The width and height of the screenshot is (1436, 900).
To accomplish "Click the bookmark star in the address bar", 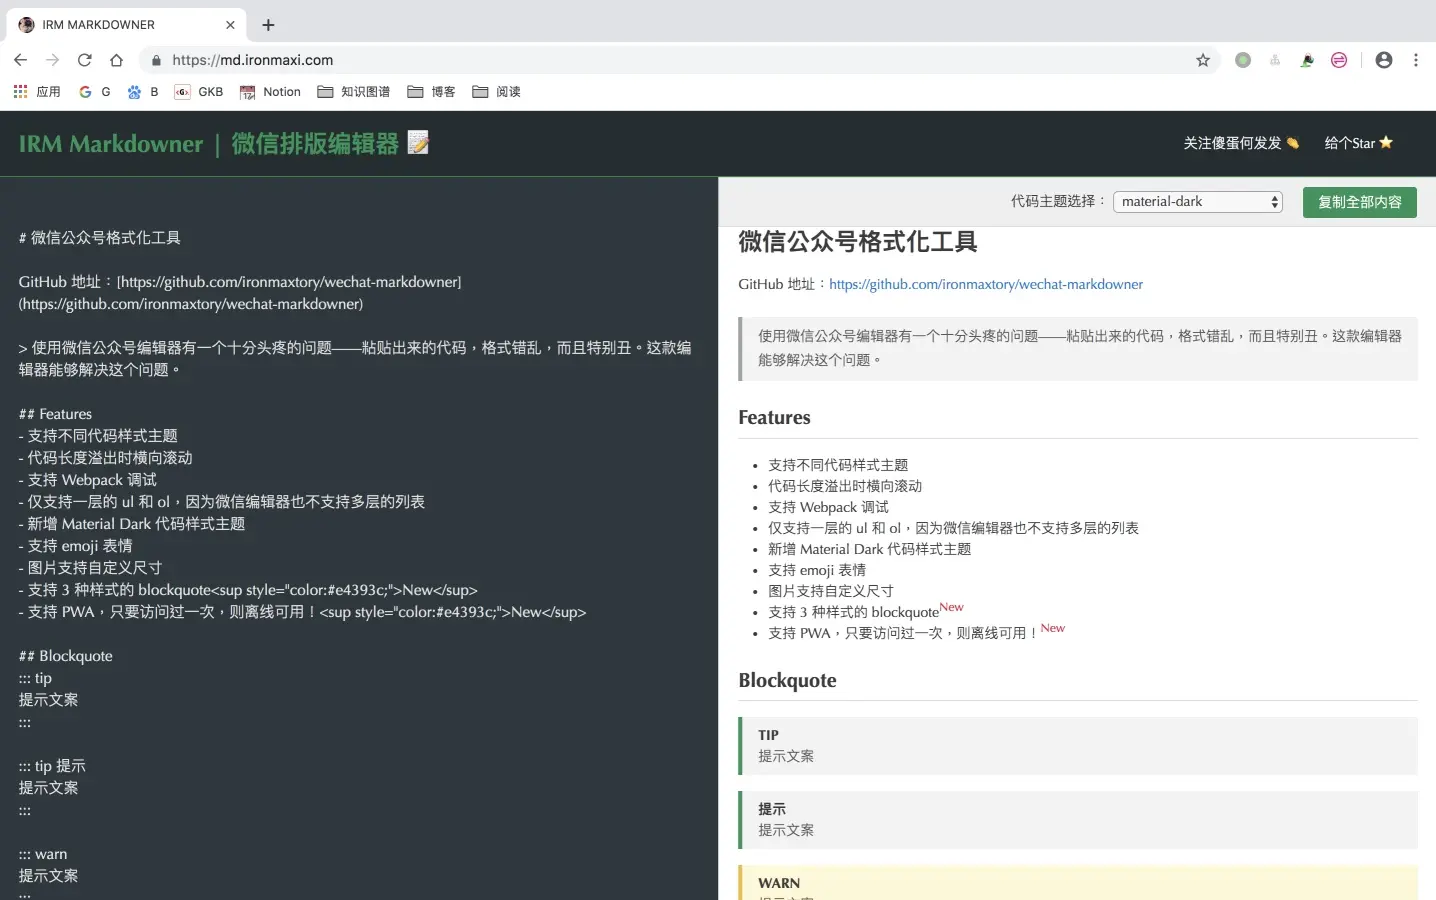I will (1203, 60).
